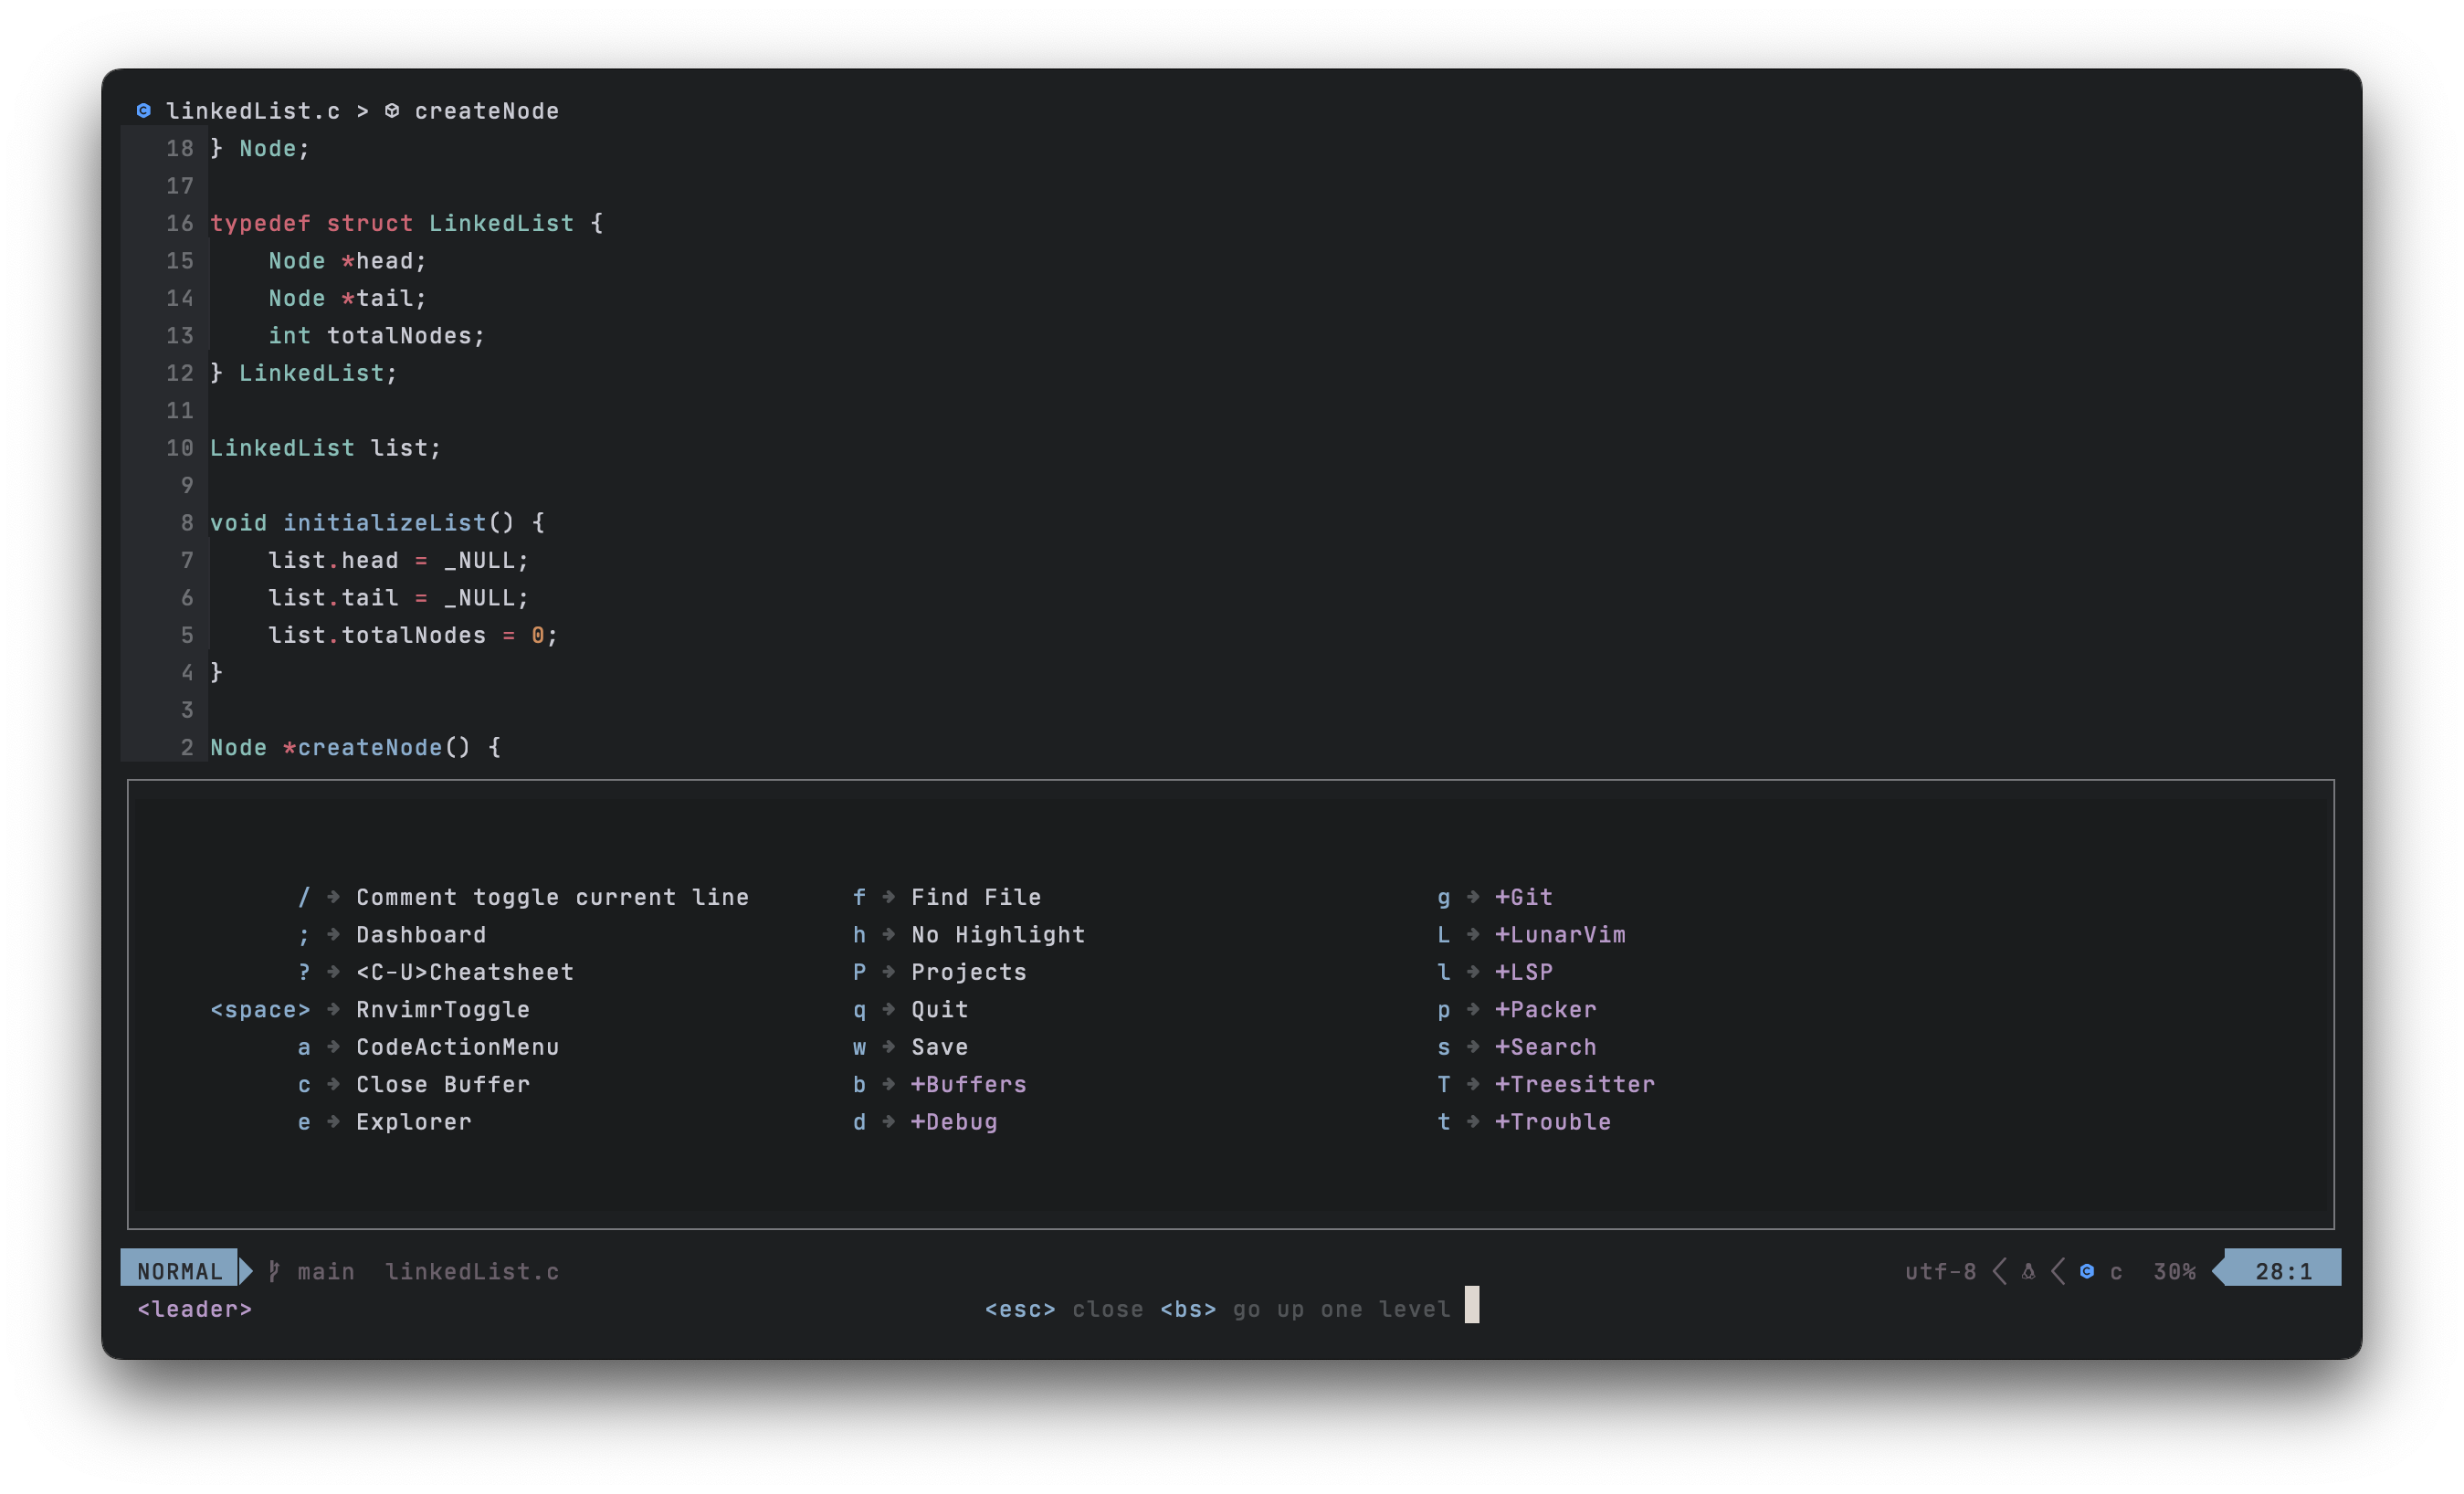Choose the CodeActionMenu entry
This screenshot has height=1494, width=2464.
(458, 1047)
